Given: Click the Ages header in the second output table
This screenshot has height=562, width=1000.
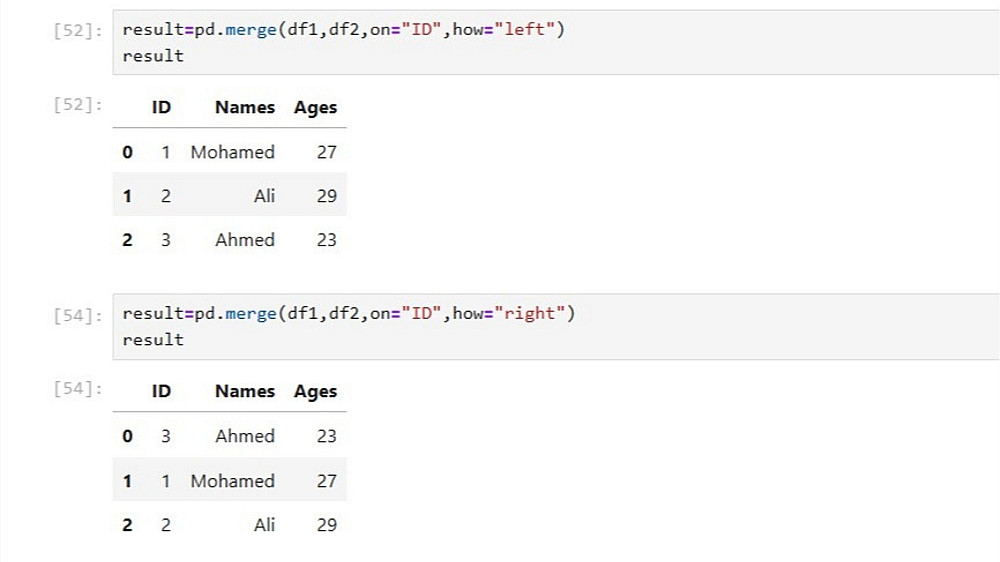Looking at the screenshot, I should coord(315,392).
